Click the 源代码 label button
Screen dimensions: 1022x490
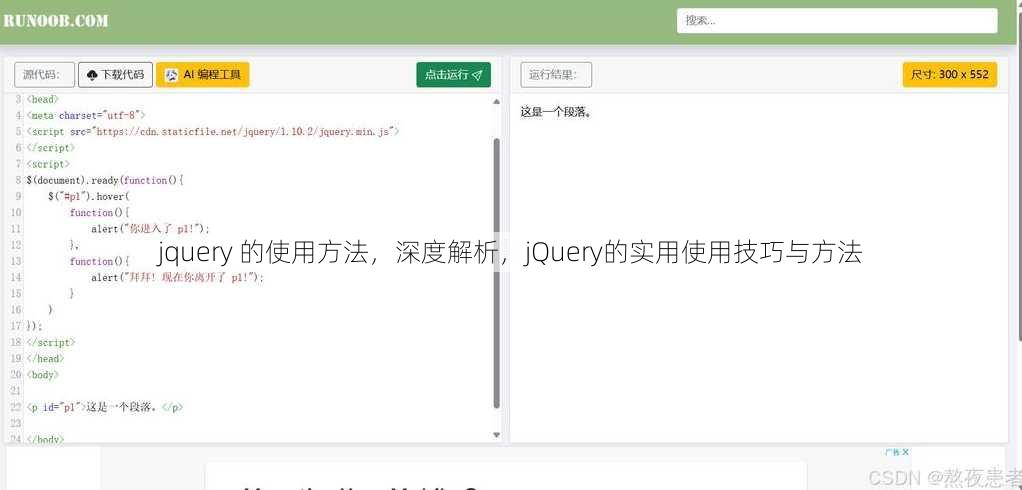[x=44, y=75]
